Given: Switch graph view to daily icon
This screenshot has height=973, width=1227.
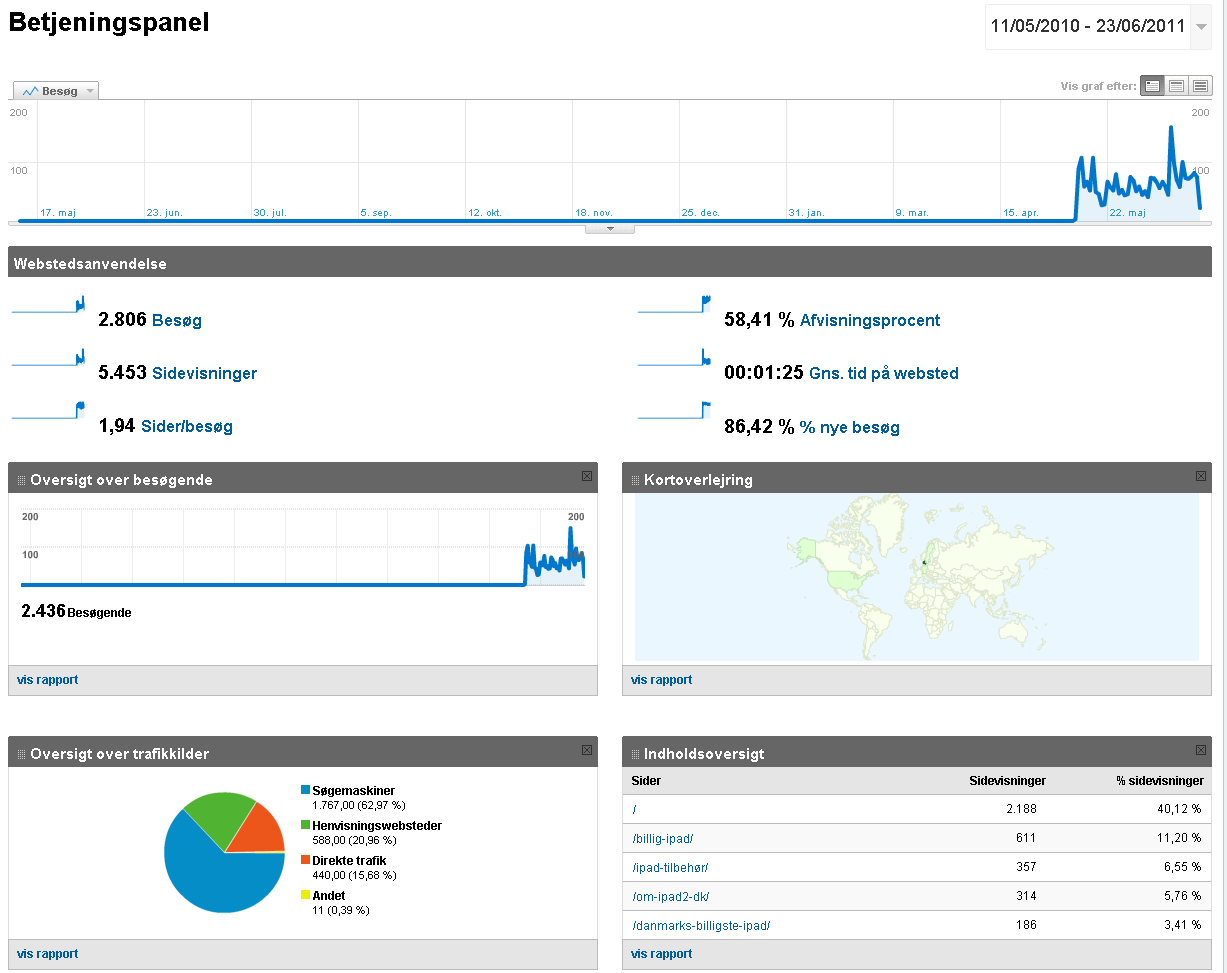Looking at the screenshot, I should [x=1153, y=86].
